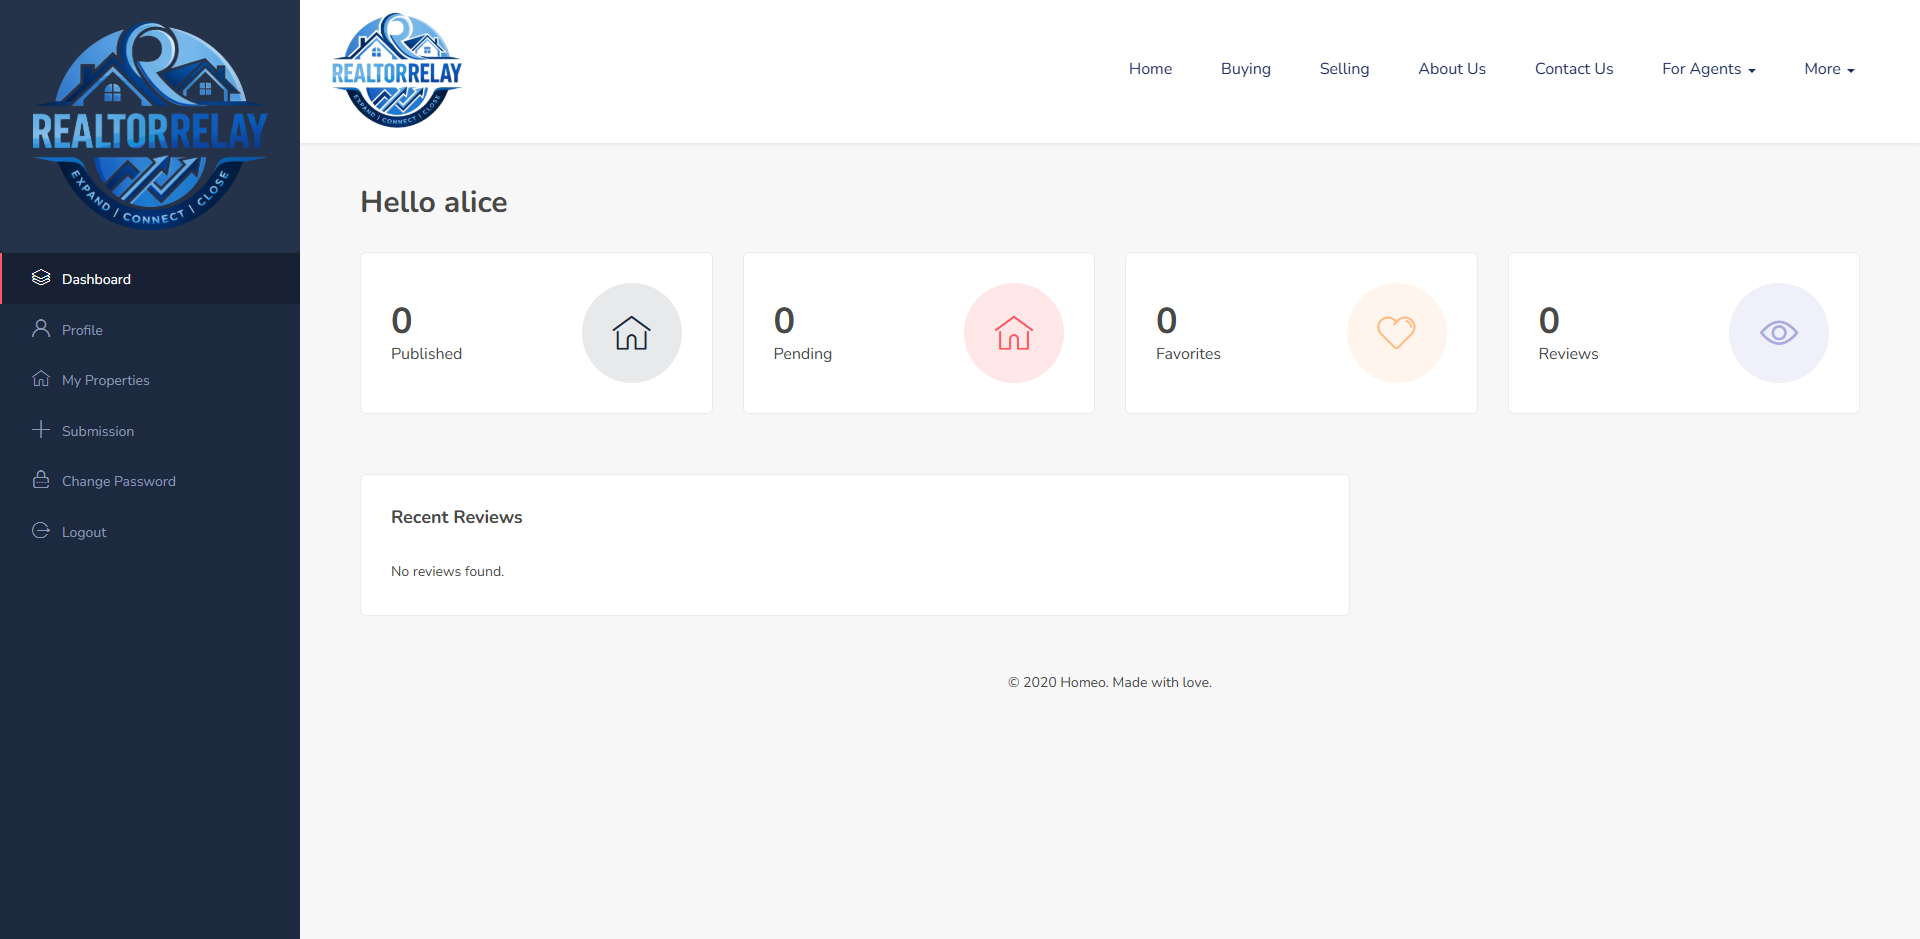This screenshot has width=1920, height=939.
Task: Click the gray Published house icon
Action: pyautogui.click(x=631, y=333)
